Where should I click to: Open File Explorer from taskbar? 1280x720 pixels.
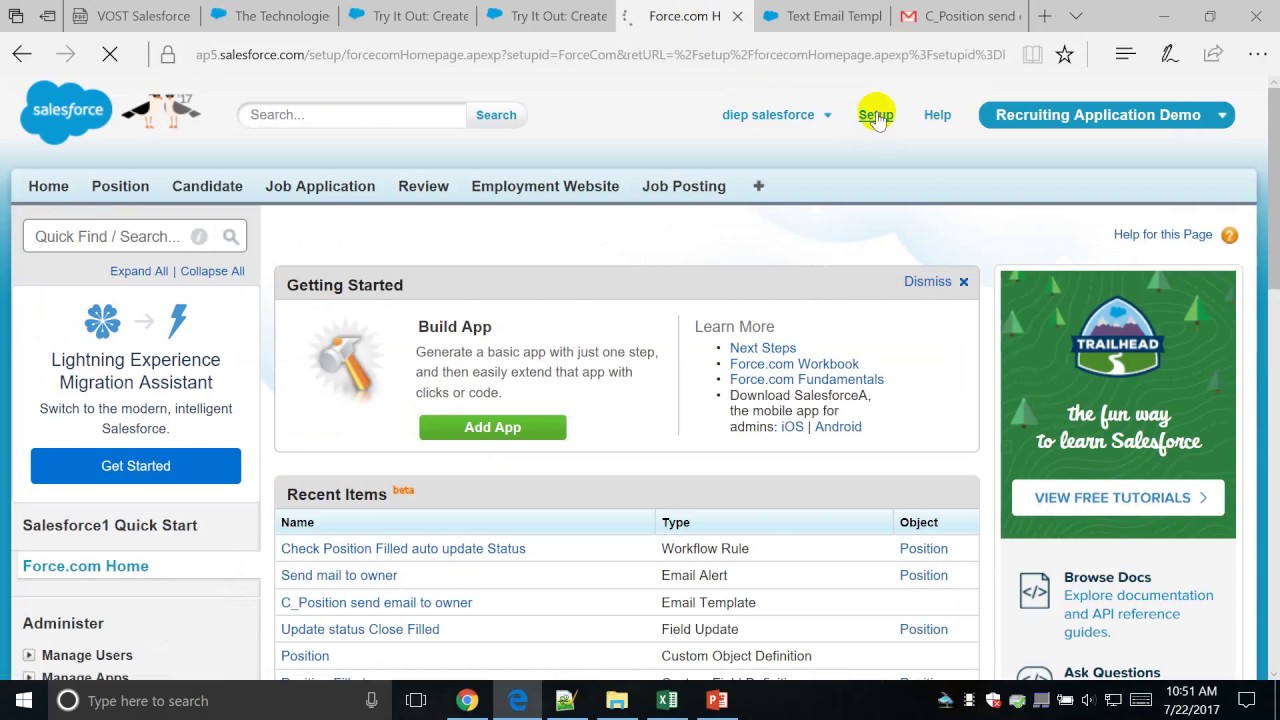617,700
